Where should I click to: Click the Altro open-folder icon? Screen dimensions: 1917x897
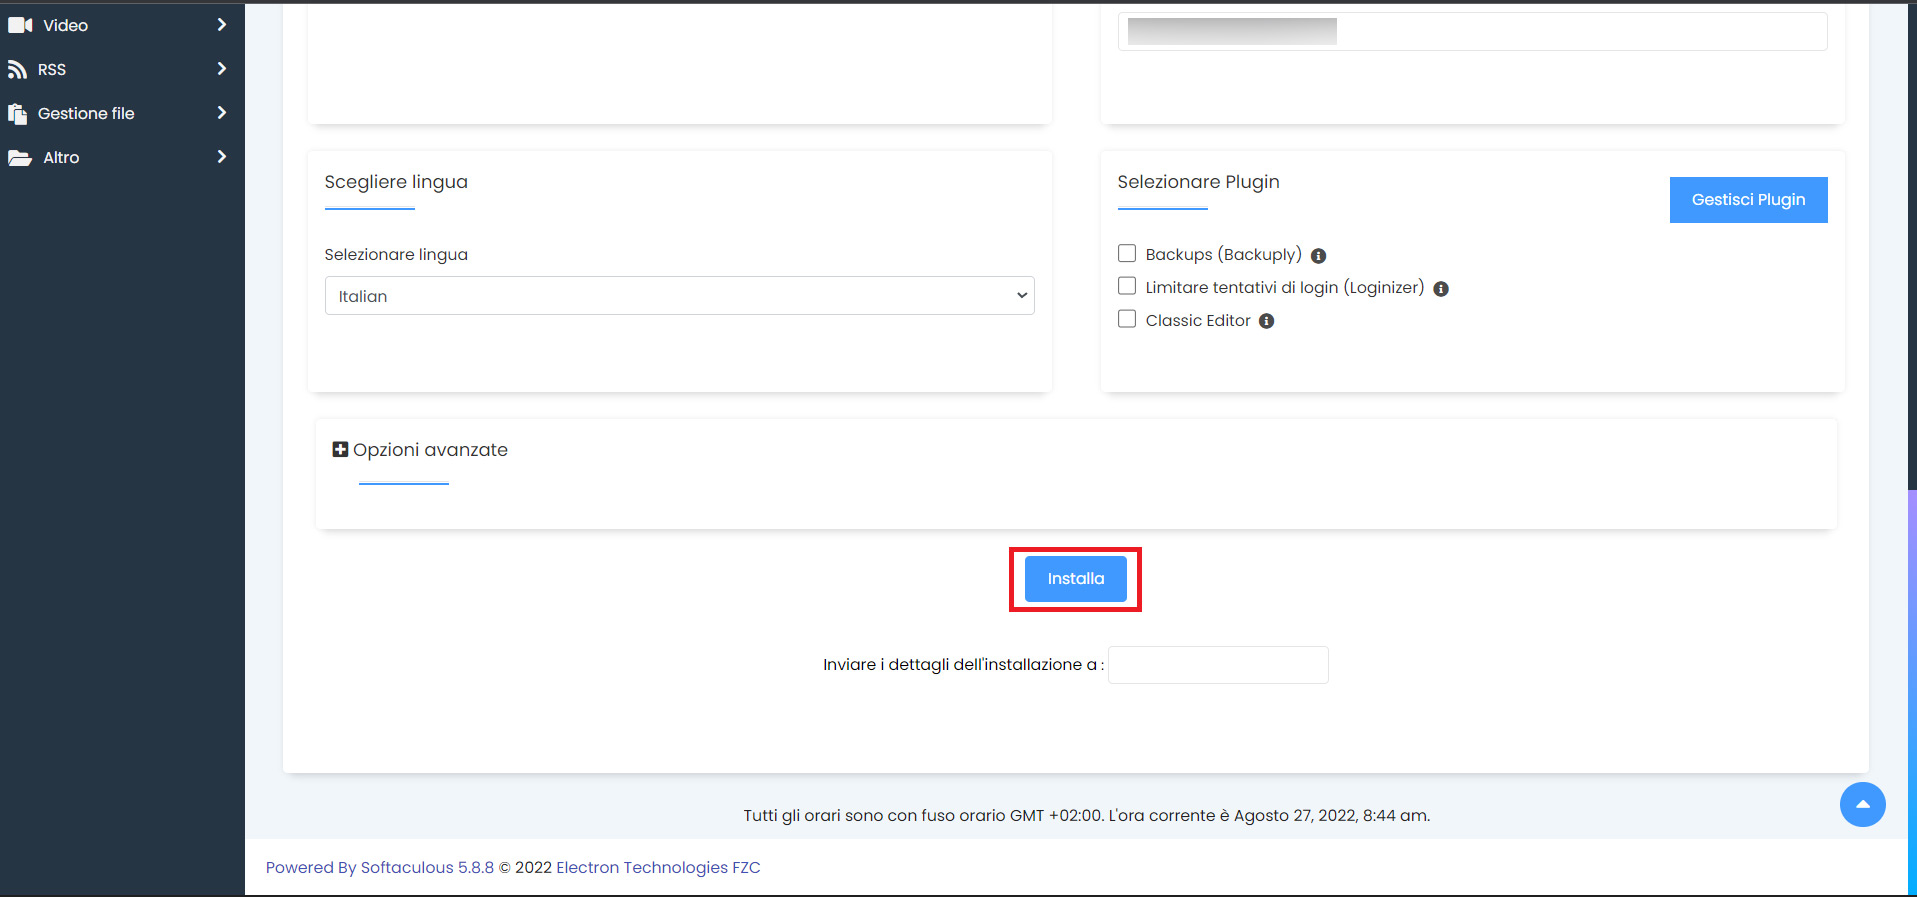(x=20, y=158)
